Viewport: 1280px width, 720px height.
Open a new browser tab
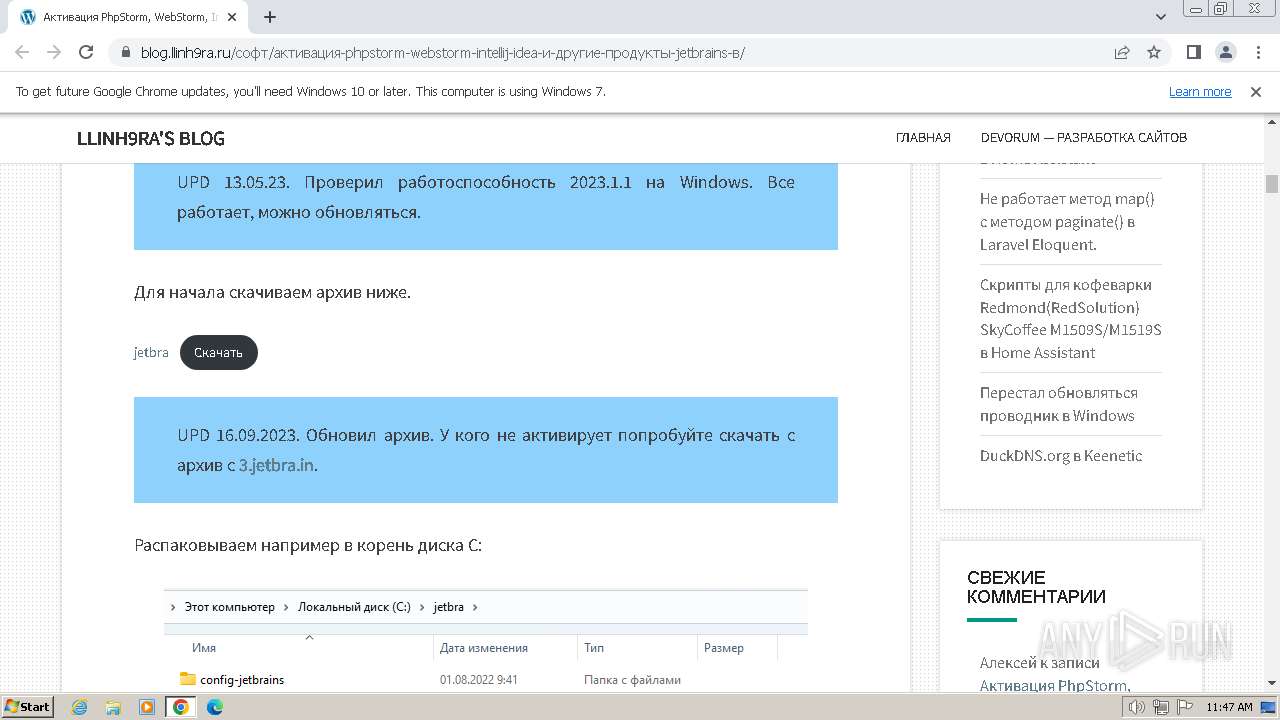[x=270, y=17]
